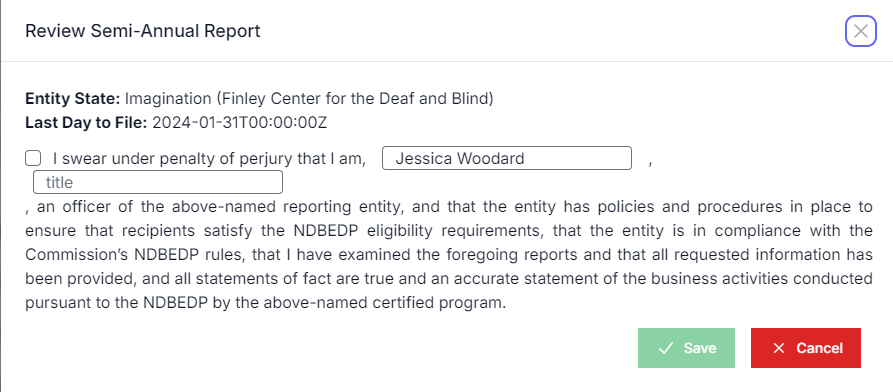Cancel the report review
The width and height of the screenshot is (893, 392).
tap(805, 348)
